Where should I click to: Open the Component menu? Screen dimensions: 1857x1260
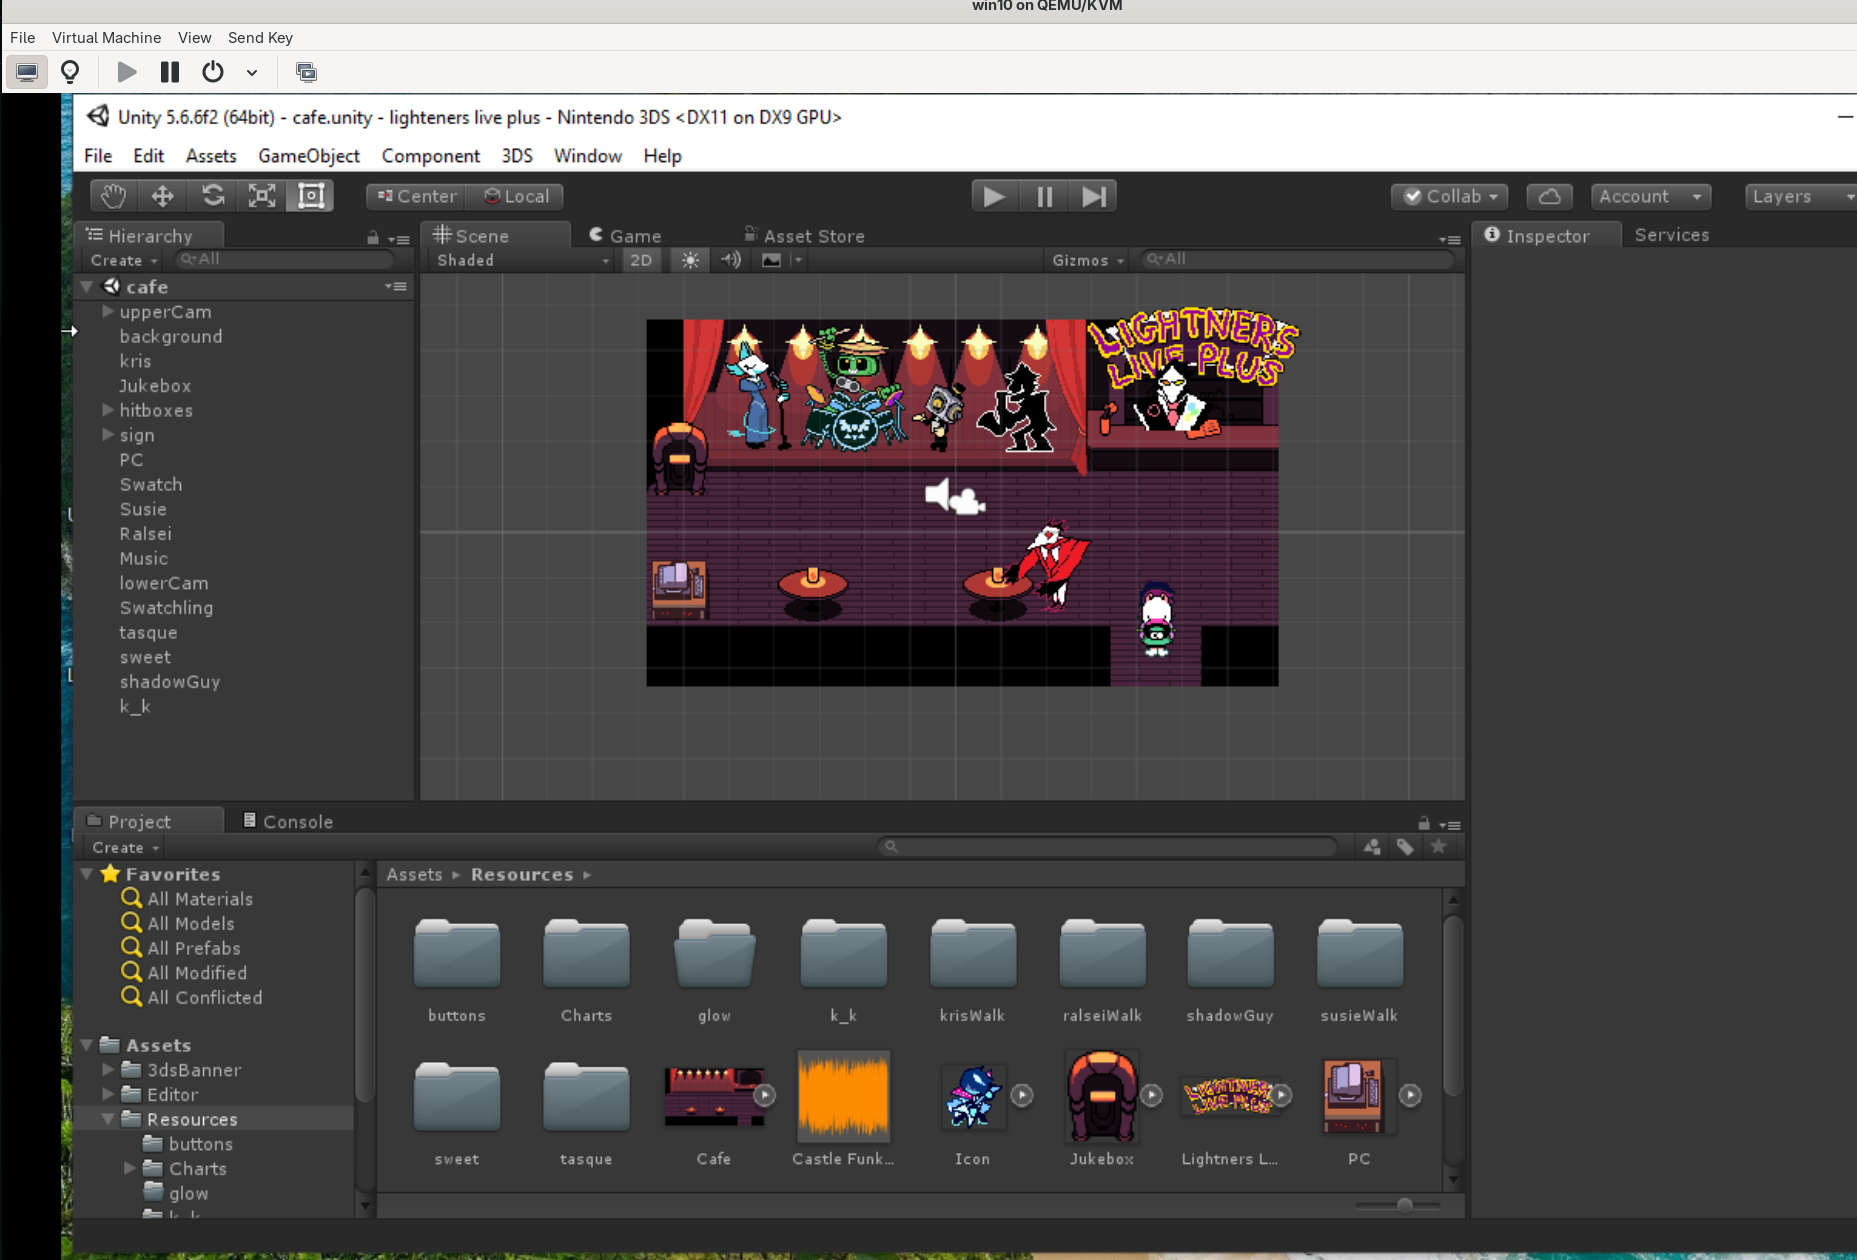click(x=431, y=156)
